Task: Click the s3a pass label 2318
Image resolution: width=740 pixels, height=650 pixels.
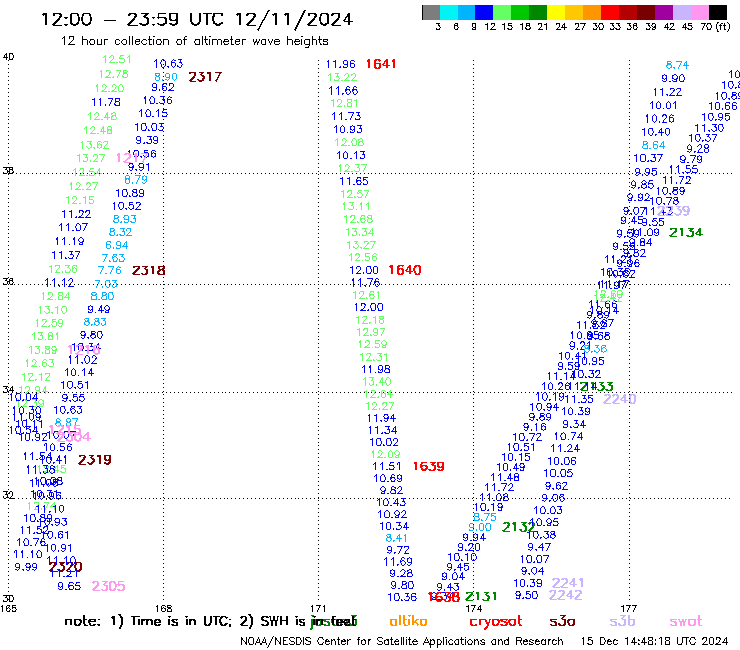Action: [149, 270]
